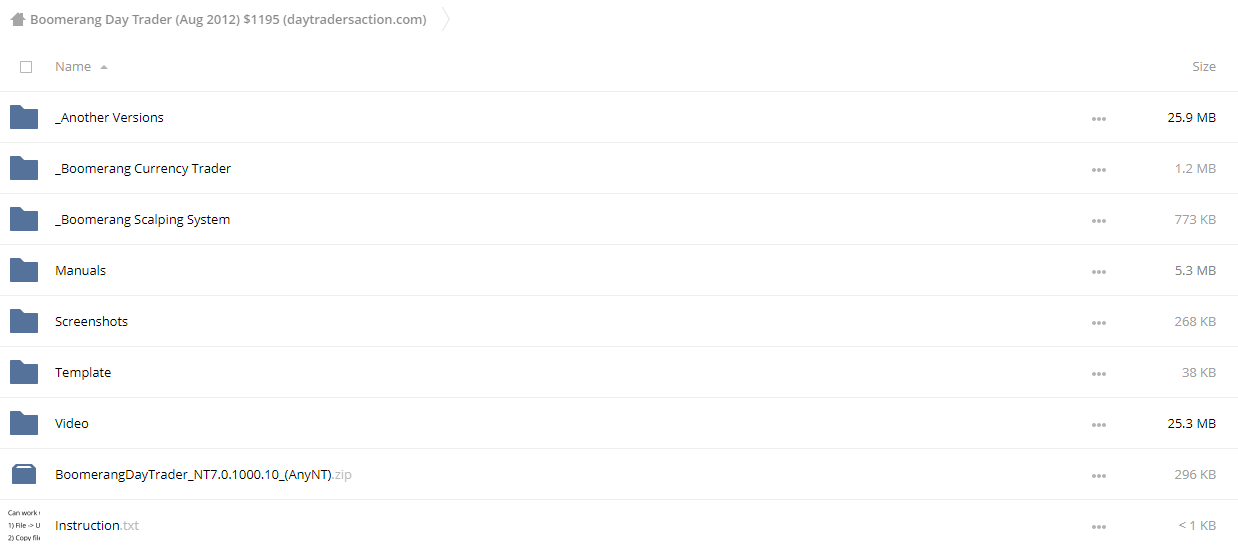Sort by Name column arrow

pyautogui.click(x=104, y=67)
